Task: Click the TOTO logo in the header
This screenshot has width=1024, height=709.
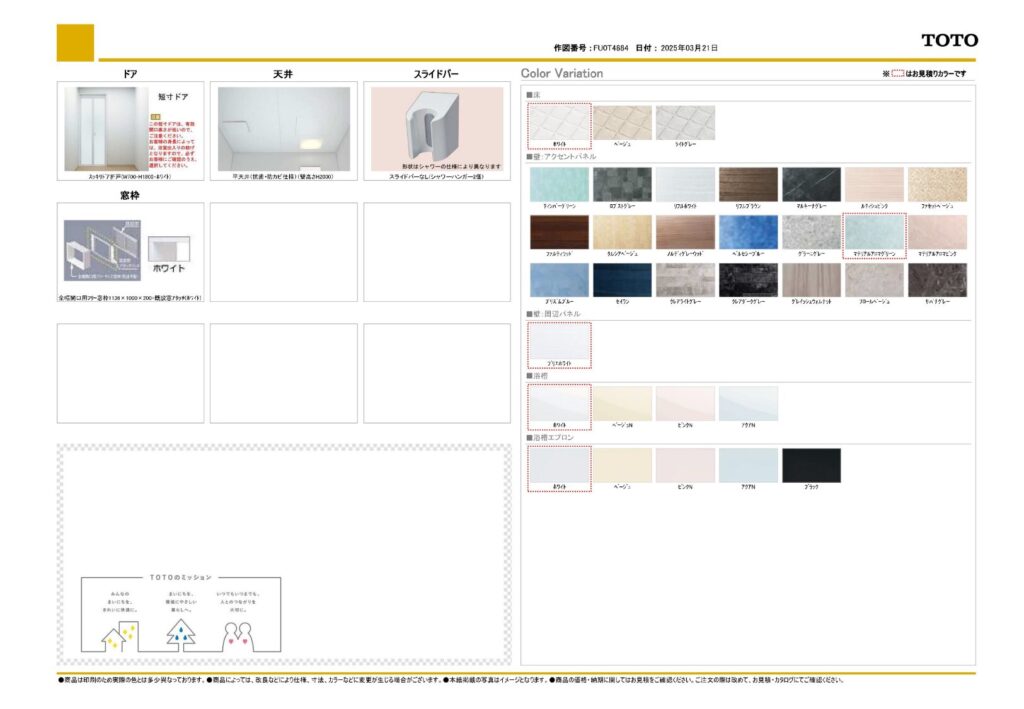Action: pos(949,40)
